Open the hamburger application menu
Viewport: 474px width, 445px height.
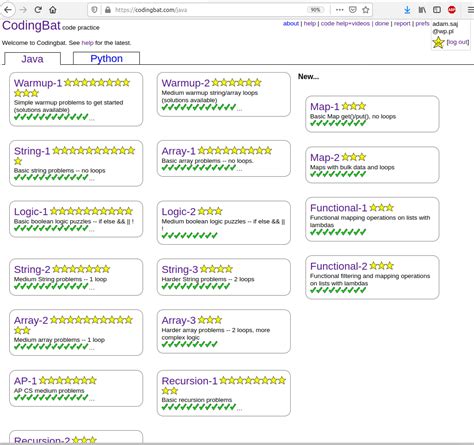click(x=470, y=10)
